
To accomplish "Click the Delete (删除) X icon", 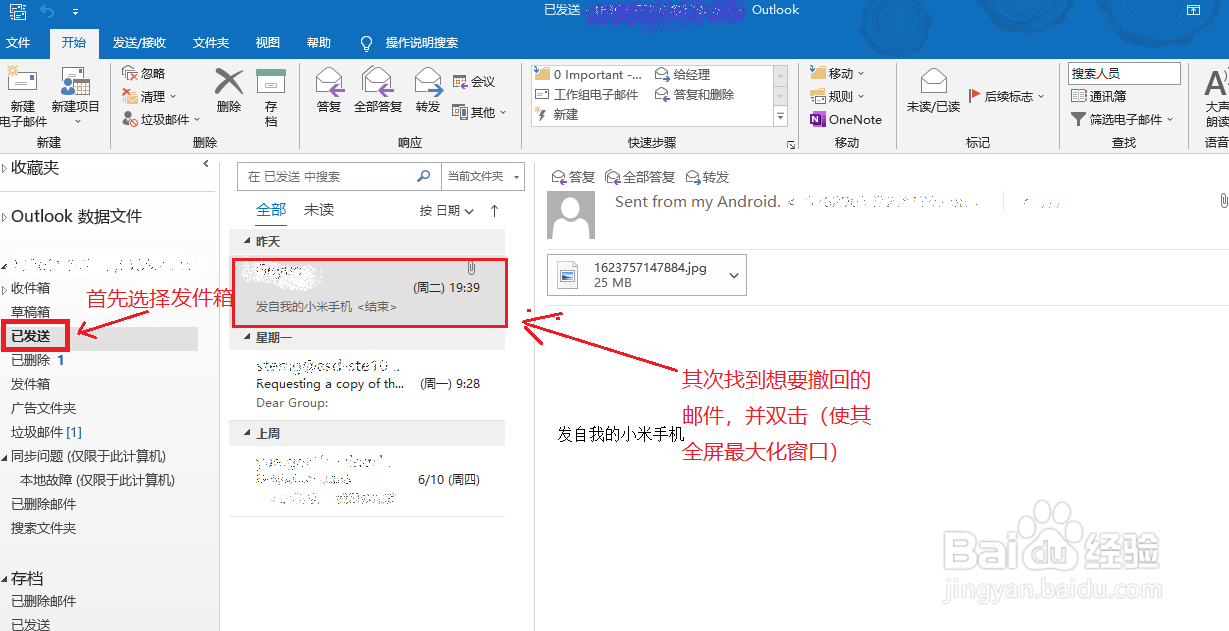I will pos(229,81).
